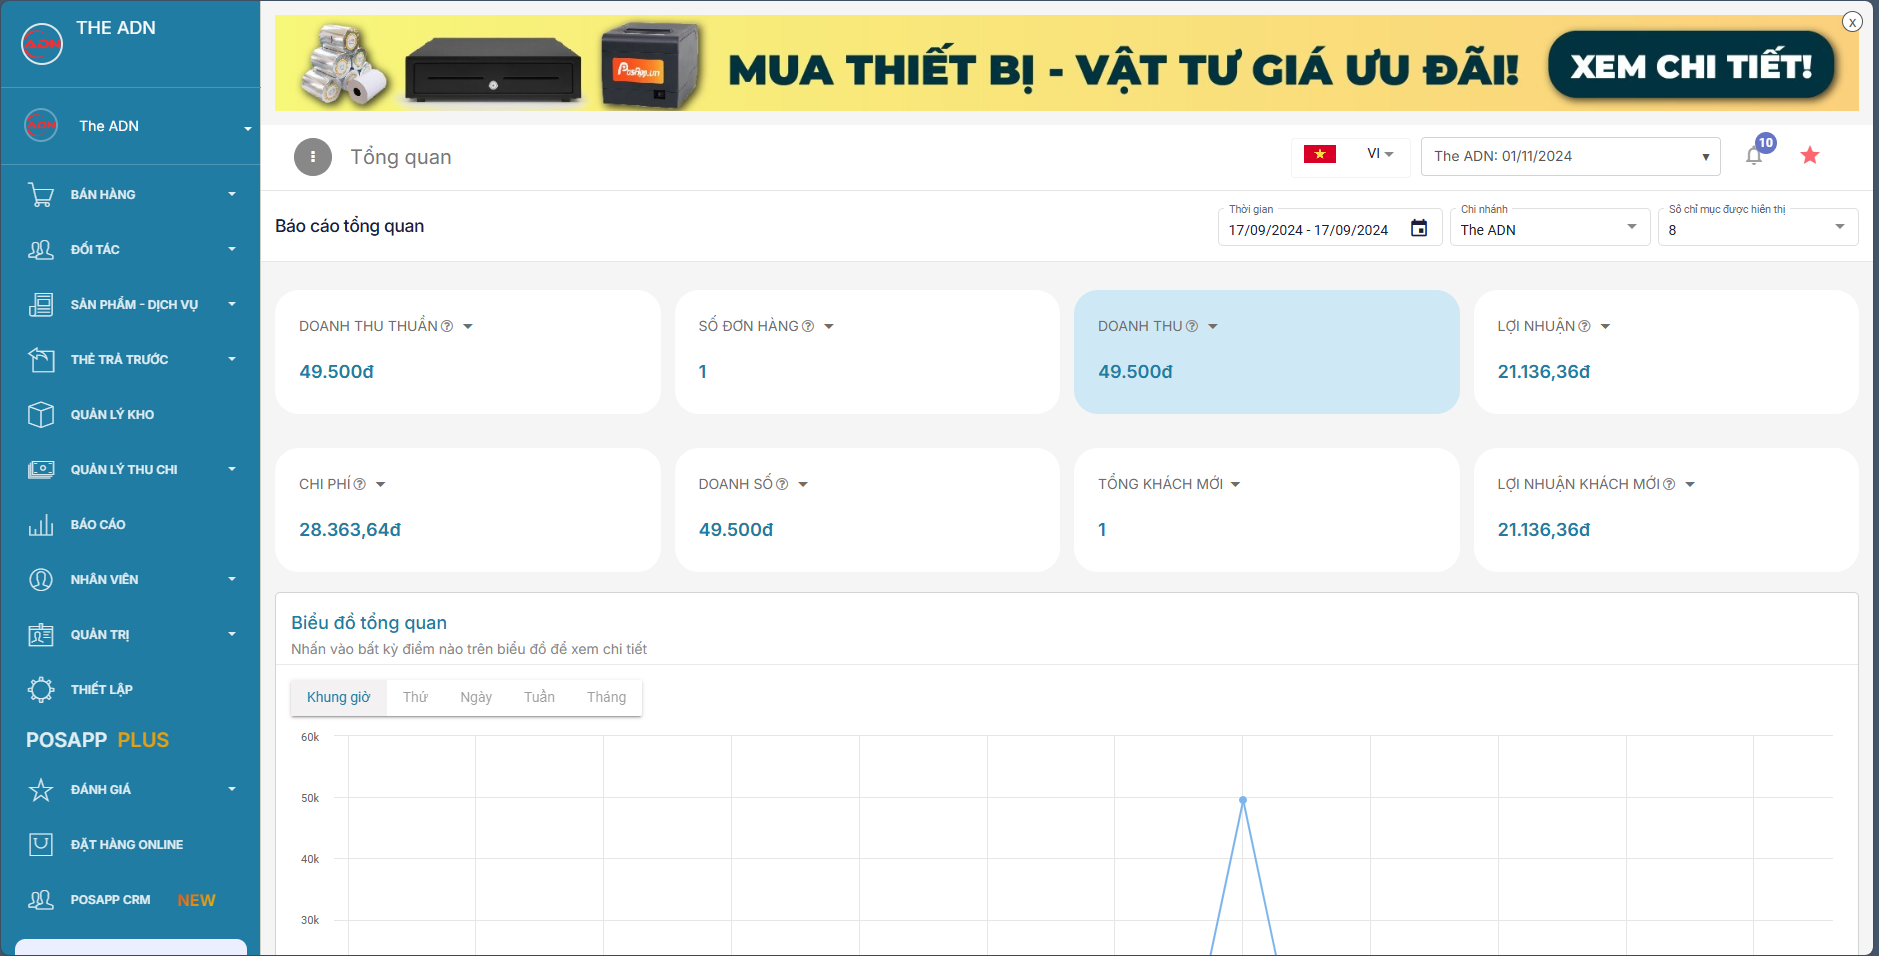
Task: Open the Số đơn hàng metric dropdown arrow
Action: click(829, 327)
